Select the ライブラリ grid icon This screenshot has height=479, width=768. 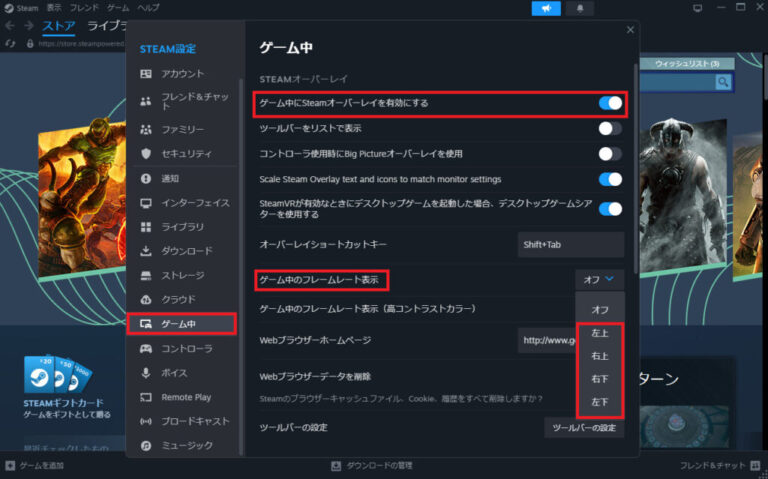point(146,227)
